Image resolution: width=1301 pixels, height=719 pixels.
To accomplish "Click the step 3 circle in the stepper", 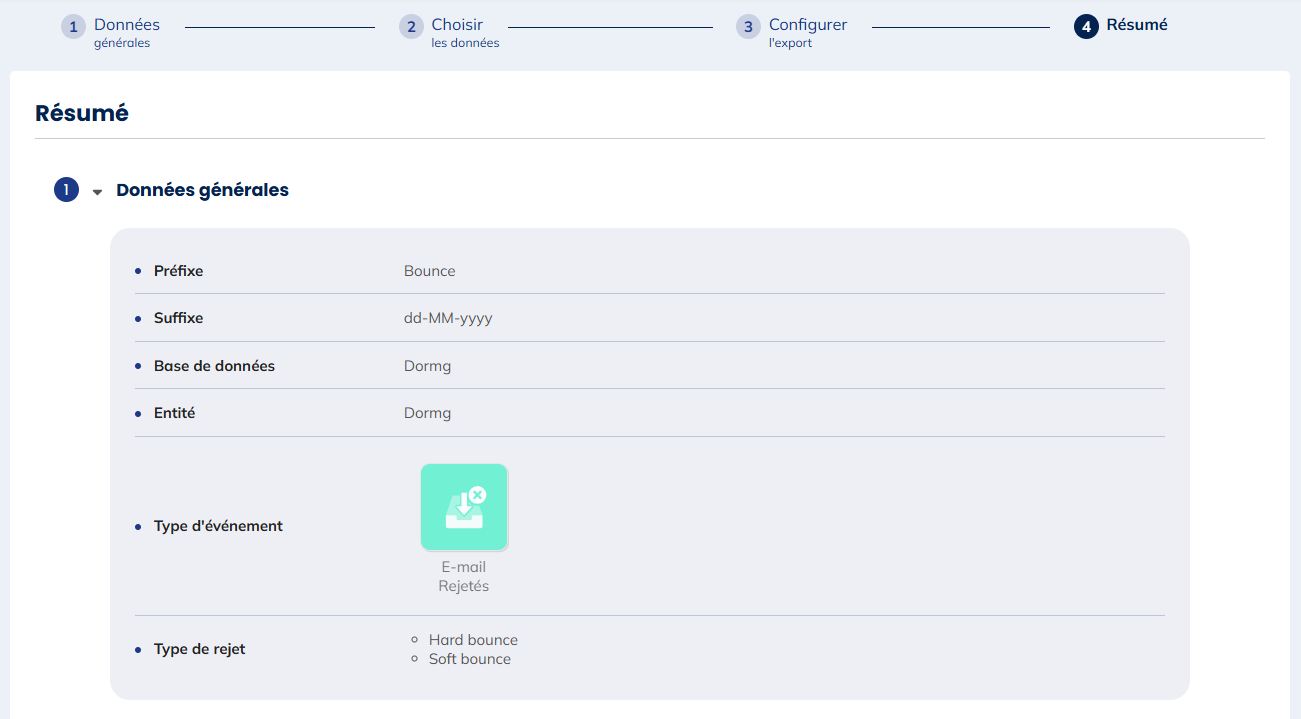I will pos(748,27).
